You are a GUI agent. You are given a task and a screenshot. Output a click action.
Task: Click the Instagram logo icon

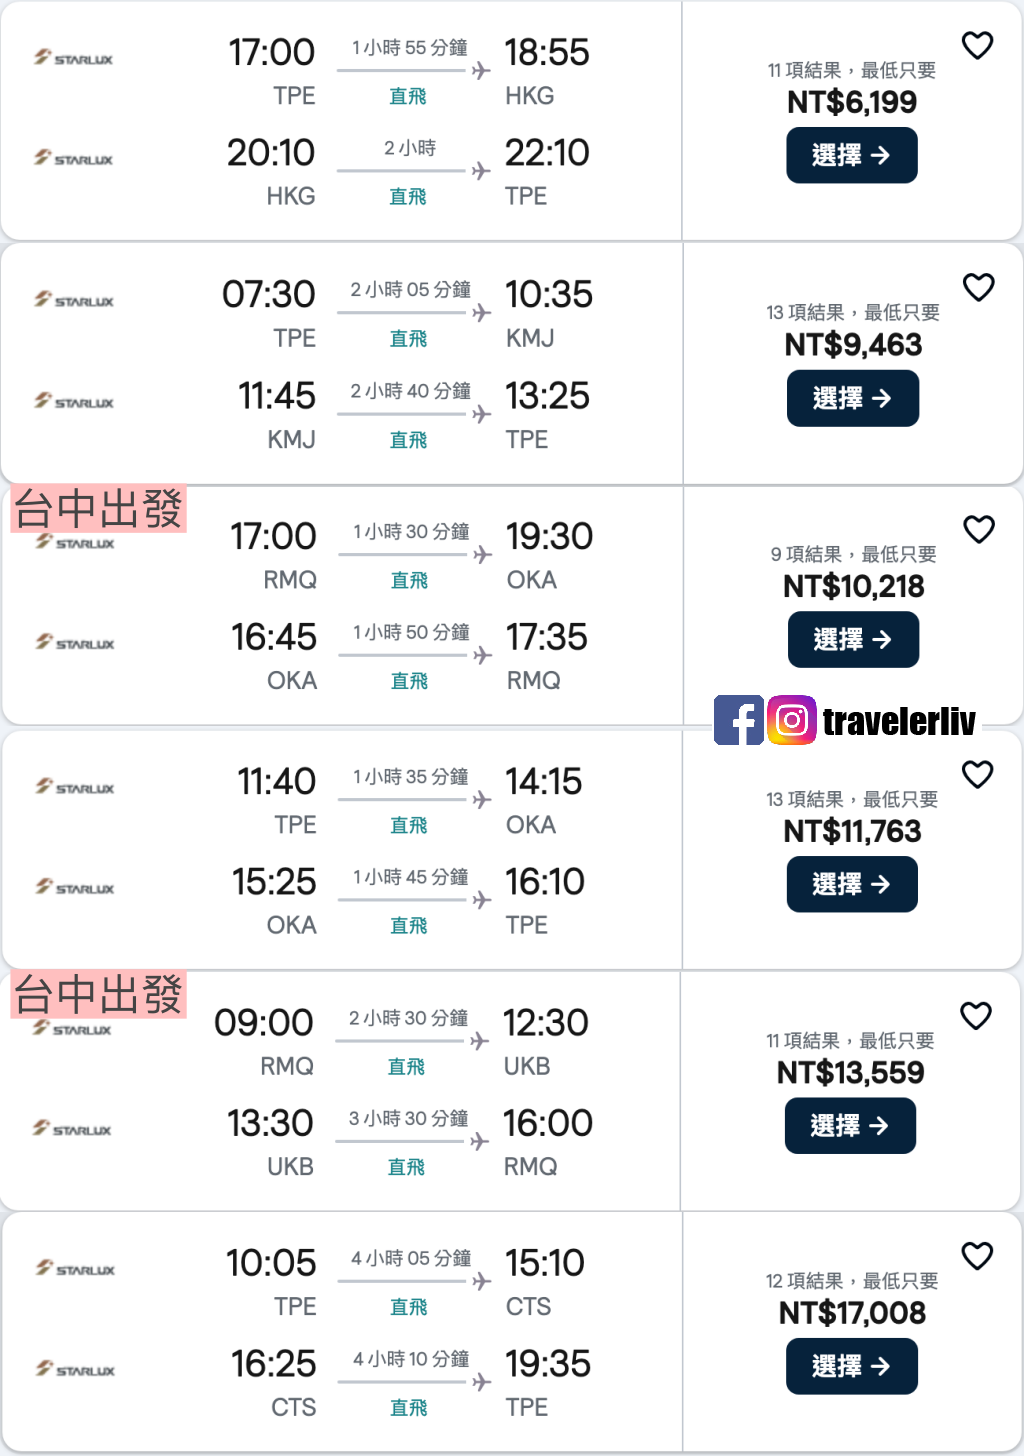point(792,720)
